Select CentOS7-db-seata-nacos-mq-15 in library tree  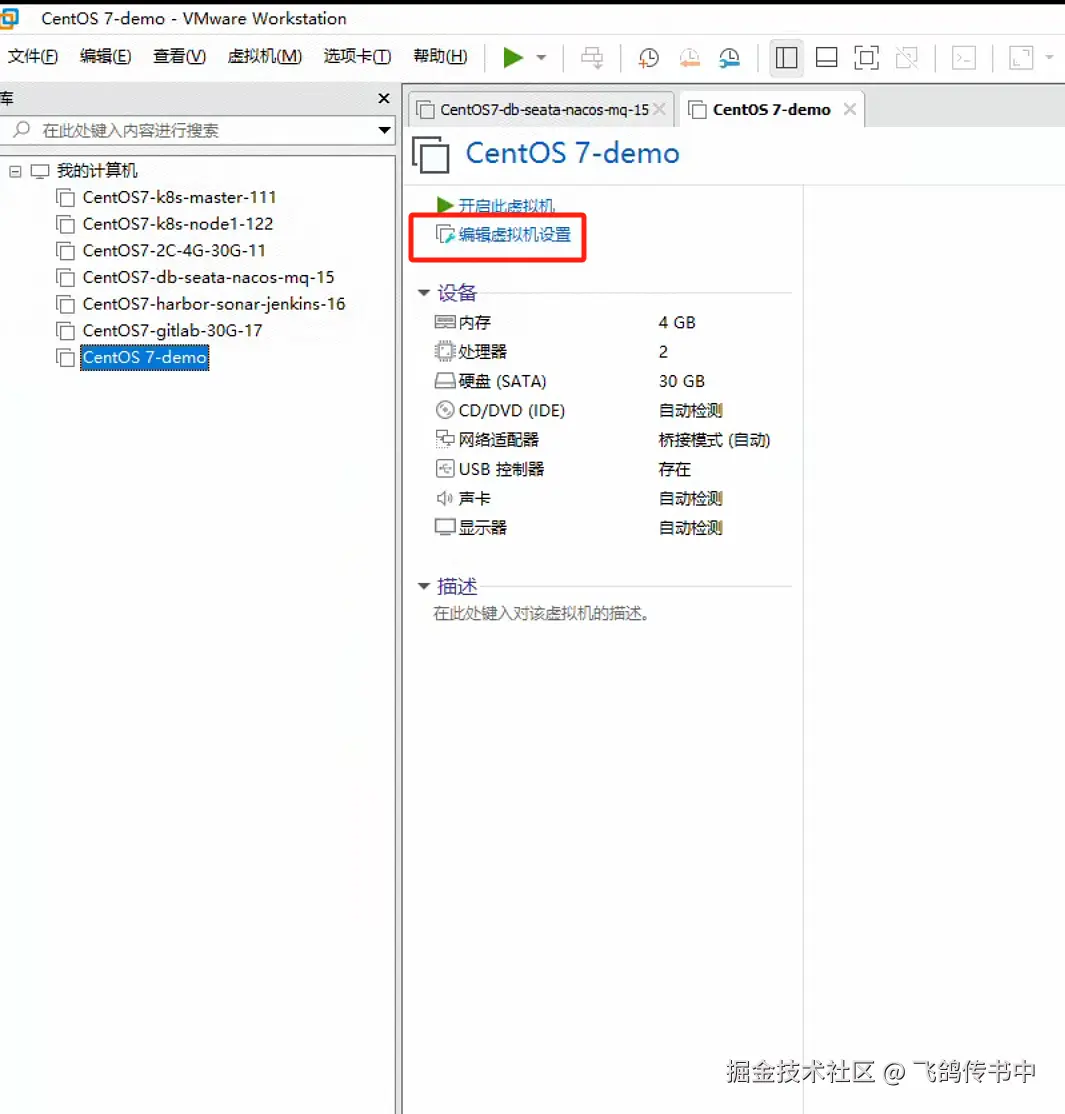click(208, 277)
